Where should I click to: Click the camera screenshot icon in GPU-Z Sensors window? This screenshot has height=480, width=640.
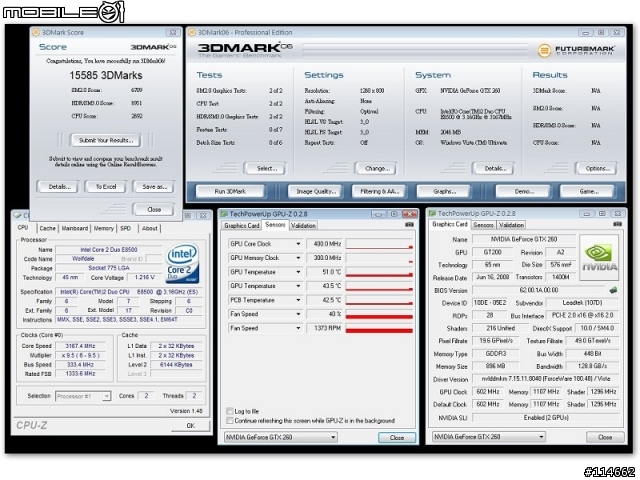click(409, 225)
